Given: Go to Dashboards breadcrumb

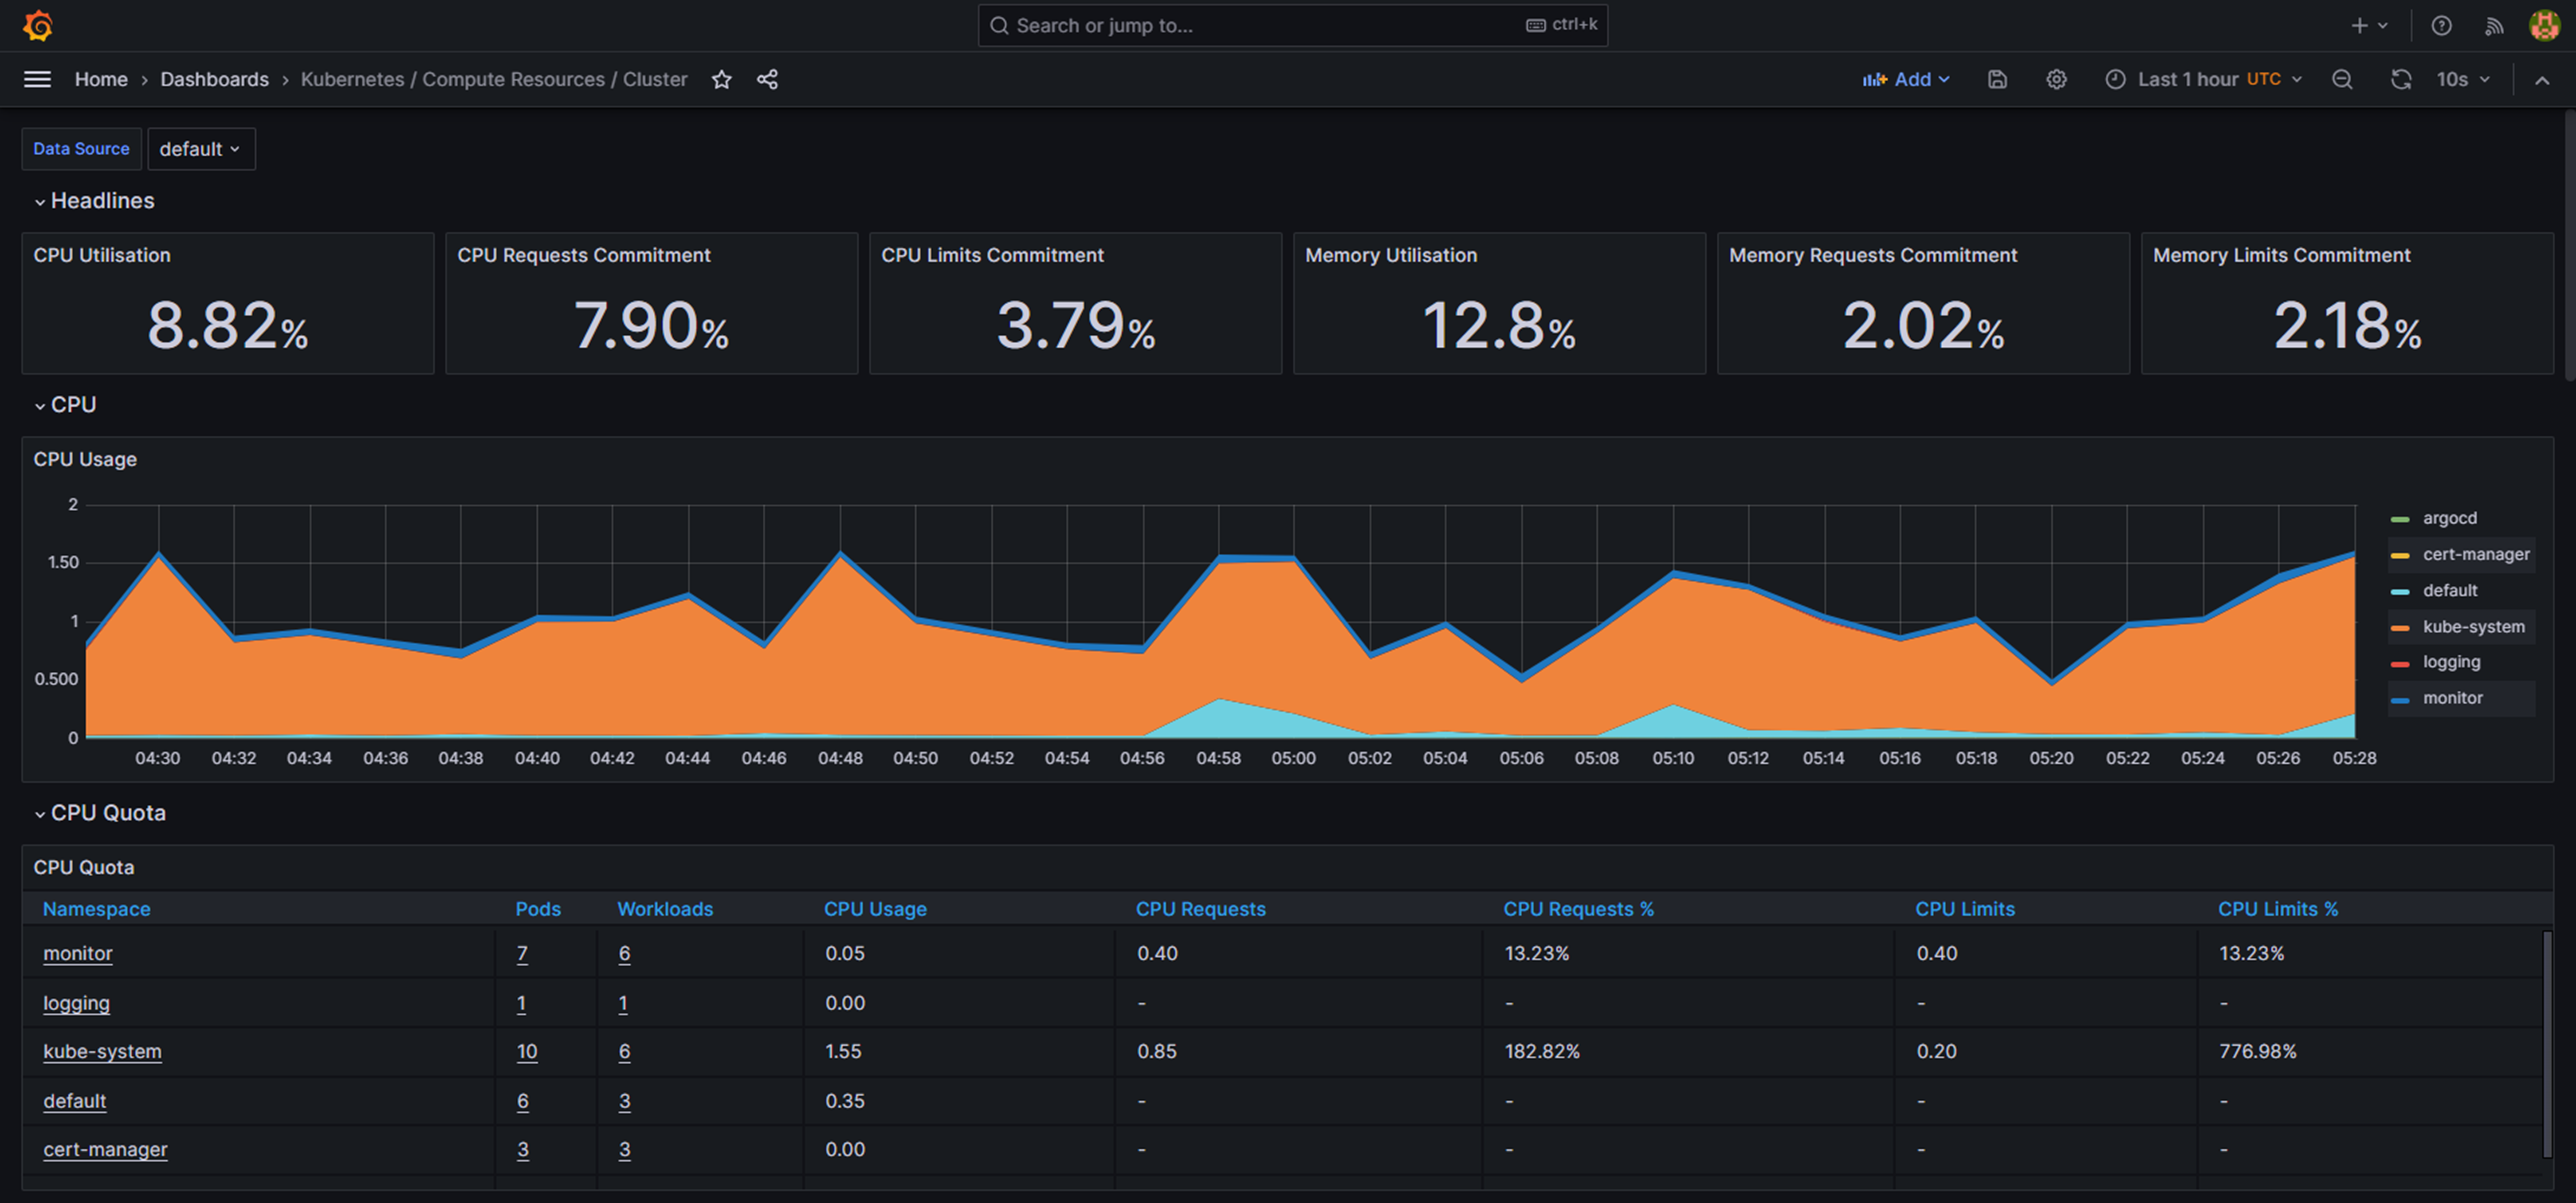Looking at the screenshot, I should click(x=214, y=79).
